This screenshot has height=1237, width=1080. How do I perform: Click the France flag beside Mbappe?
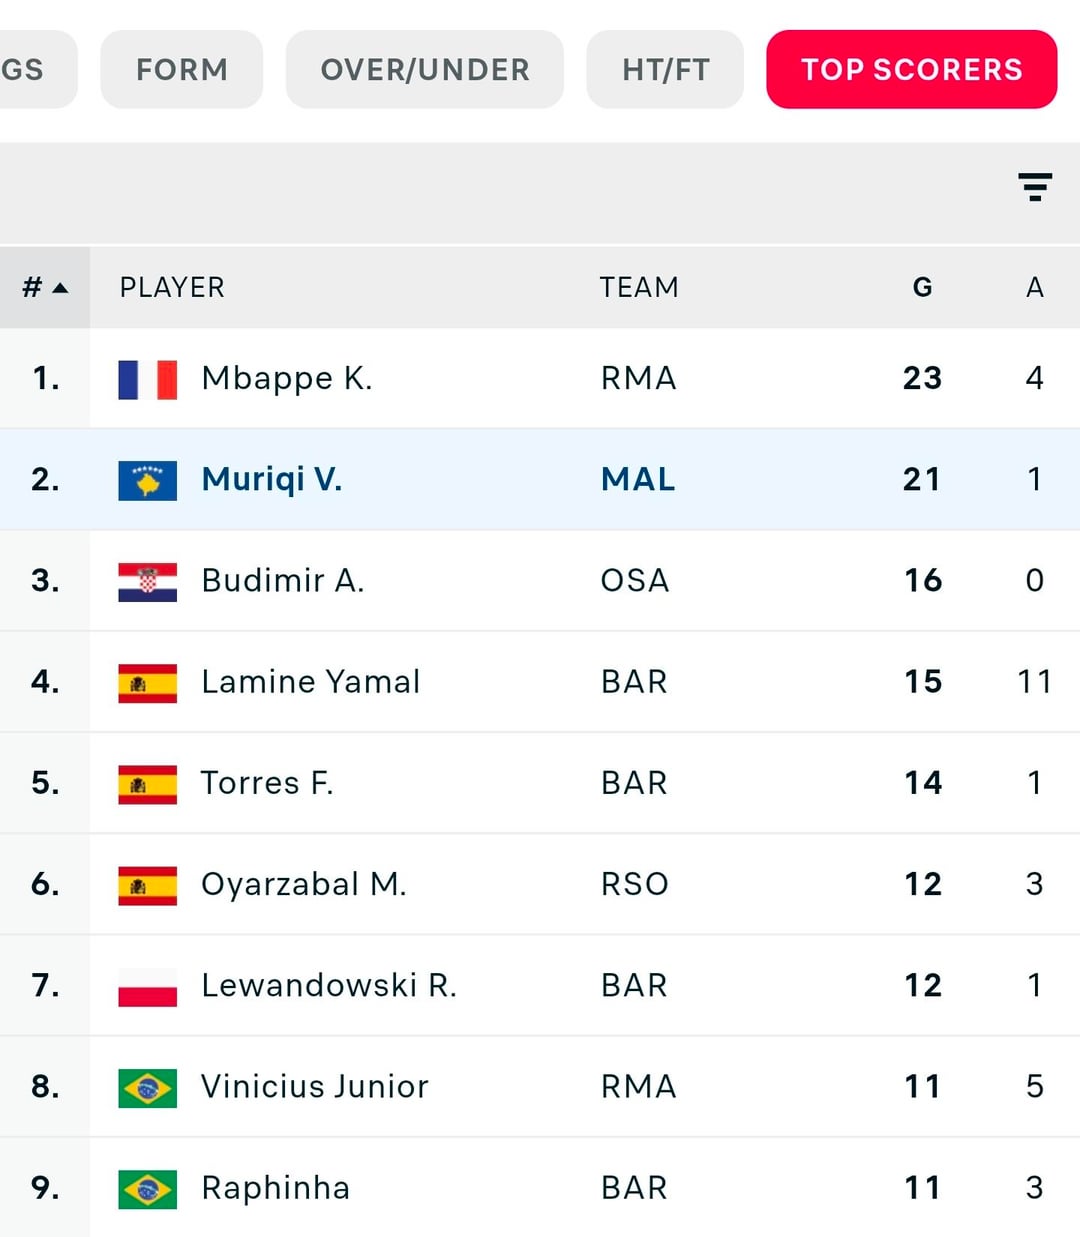[147, 380]
